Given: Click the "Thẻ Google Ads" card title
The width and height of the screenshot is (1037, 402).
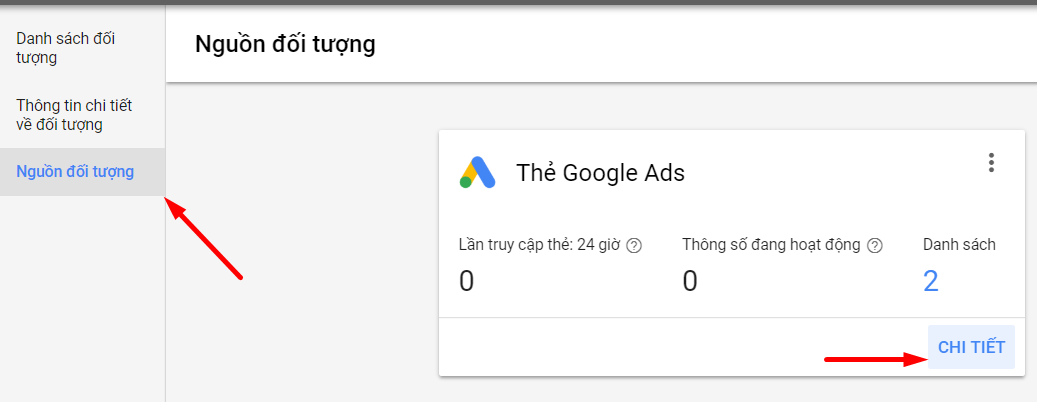Looking at the screenshot, I should point(600,173).
